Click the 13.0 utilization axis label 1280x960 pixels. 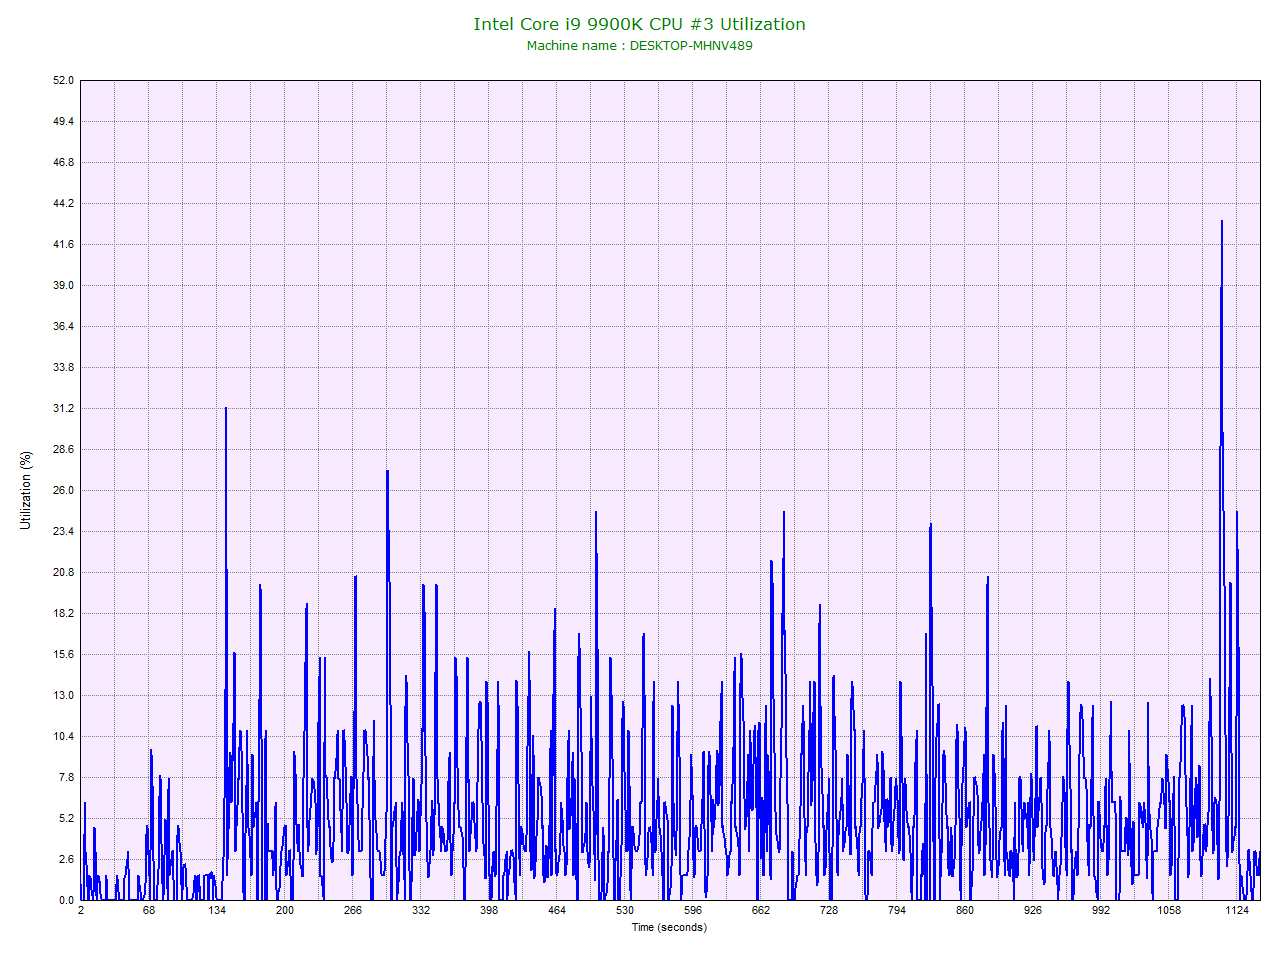pos(64,695)
